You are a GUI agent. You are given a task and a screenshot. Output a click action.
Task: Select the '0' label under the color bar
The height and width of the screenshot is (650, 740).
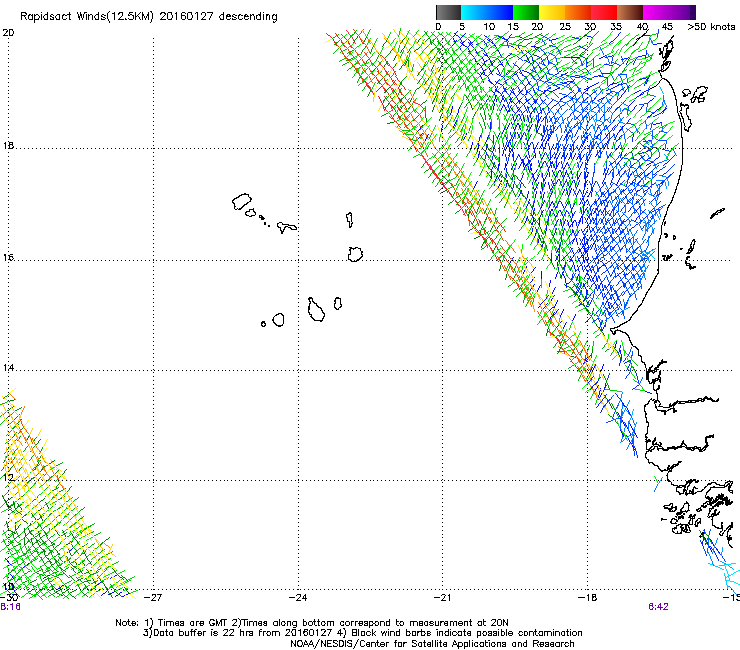click(438, 27)
